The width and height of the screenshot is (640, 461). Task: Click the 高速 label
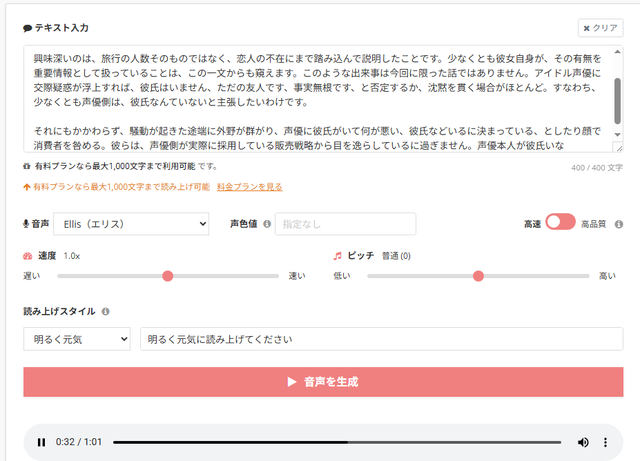click(532, 224)
